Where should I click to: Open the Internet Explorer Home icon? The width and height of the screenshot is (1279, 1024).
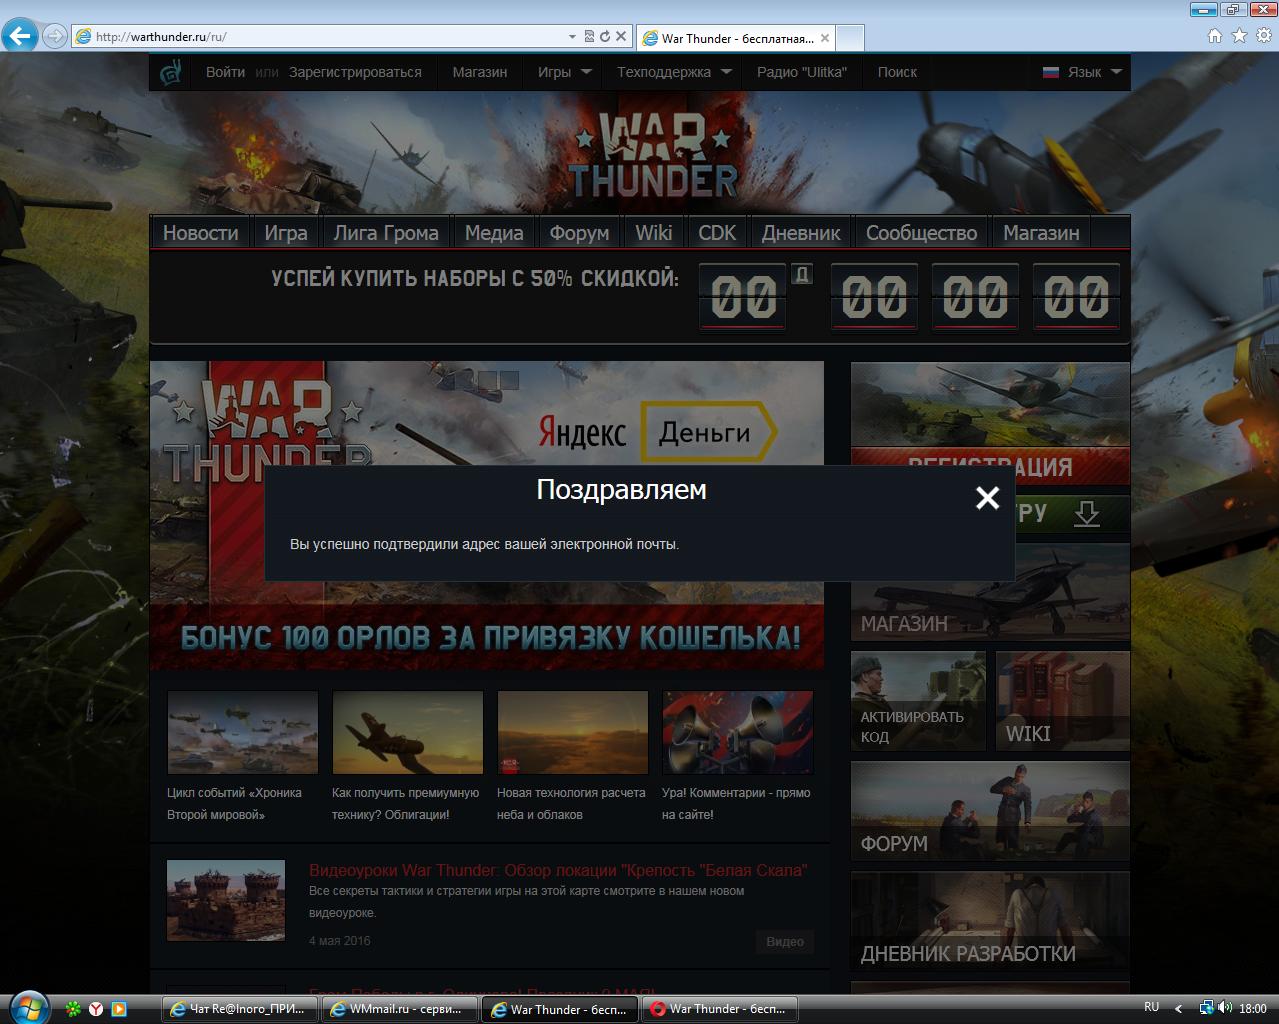pyautogui.click(x=1214, y=36)
